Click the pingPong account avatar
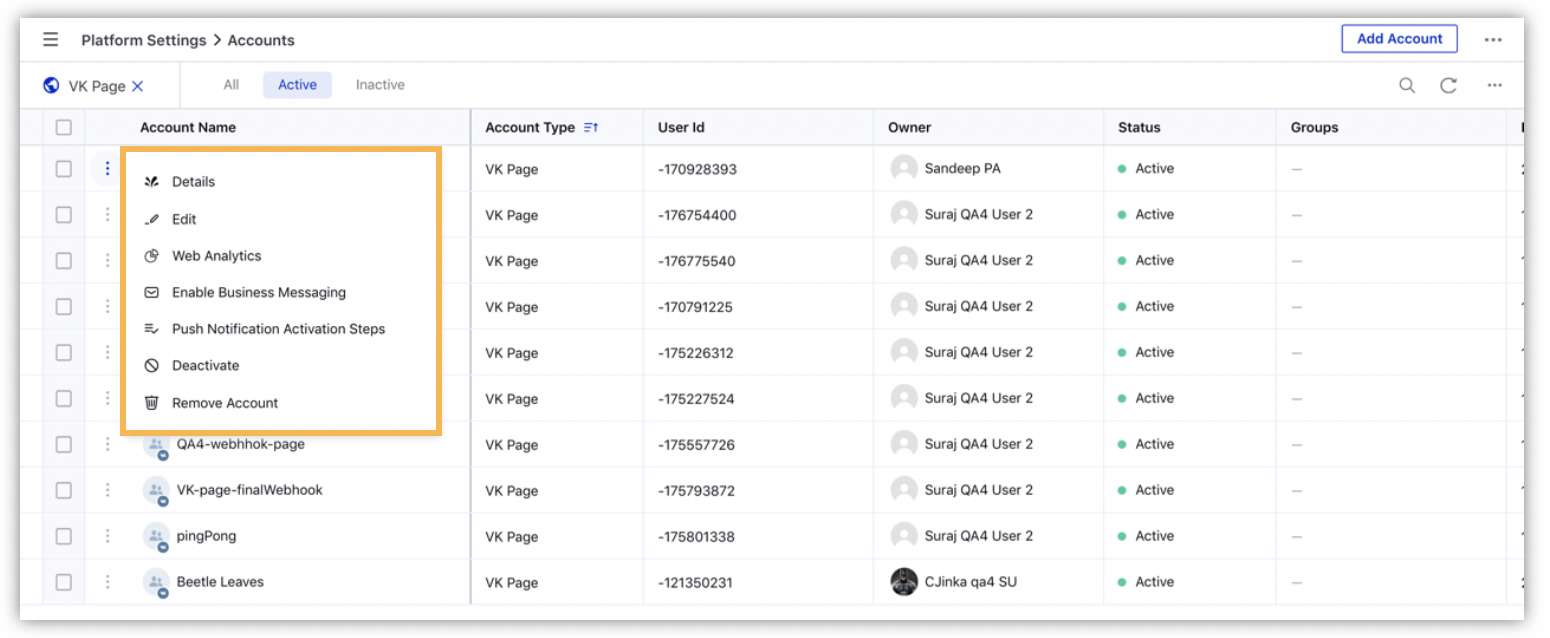1550x638 pixels. [x=156, y=537]
